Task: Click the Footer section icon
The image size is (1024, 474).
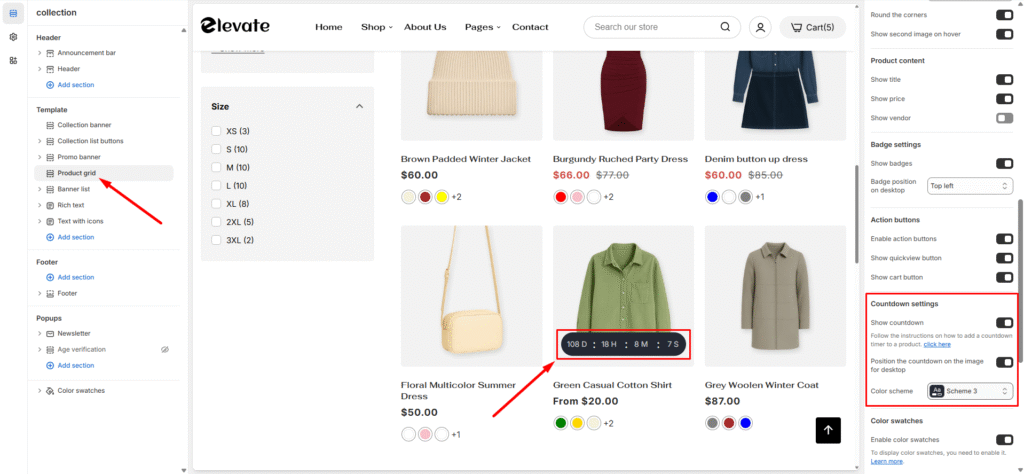Action: pyautogui.click(x=50, y=293)
